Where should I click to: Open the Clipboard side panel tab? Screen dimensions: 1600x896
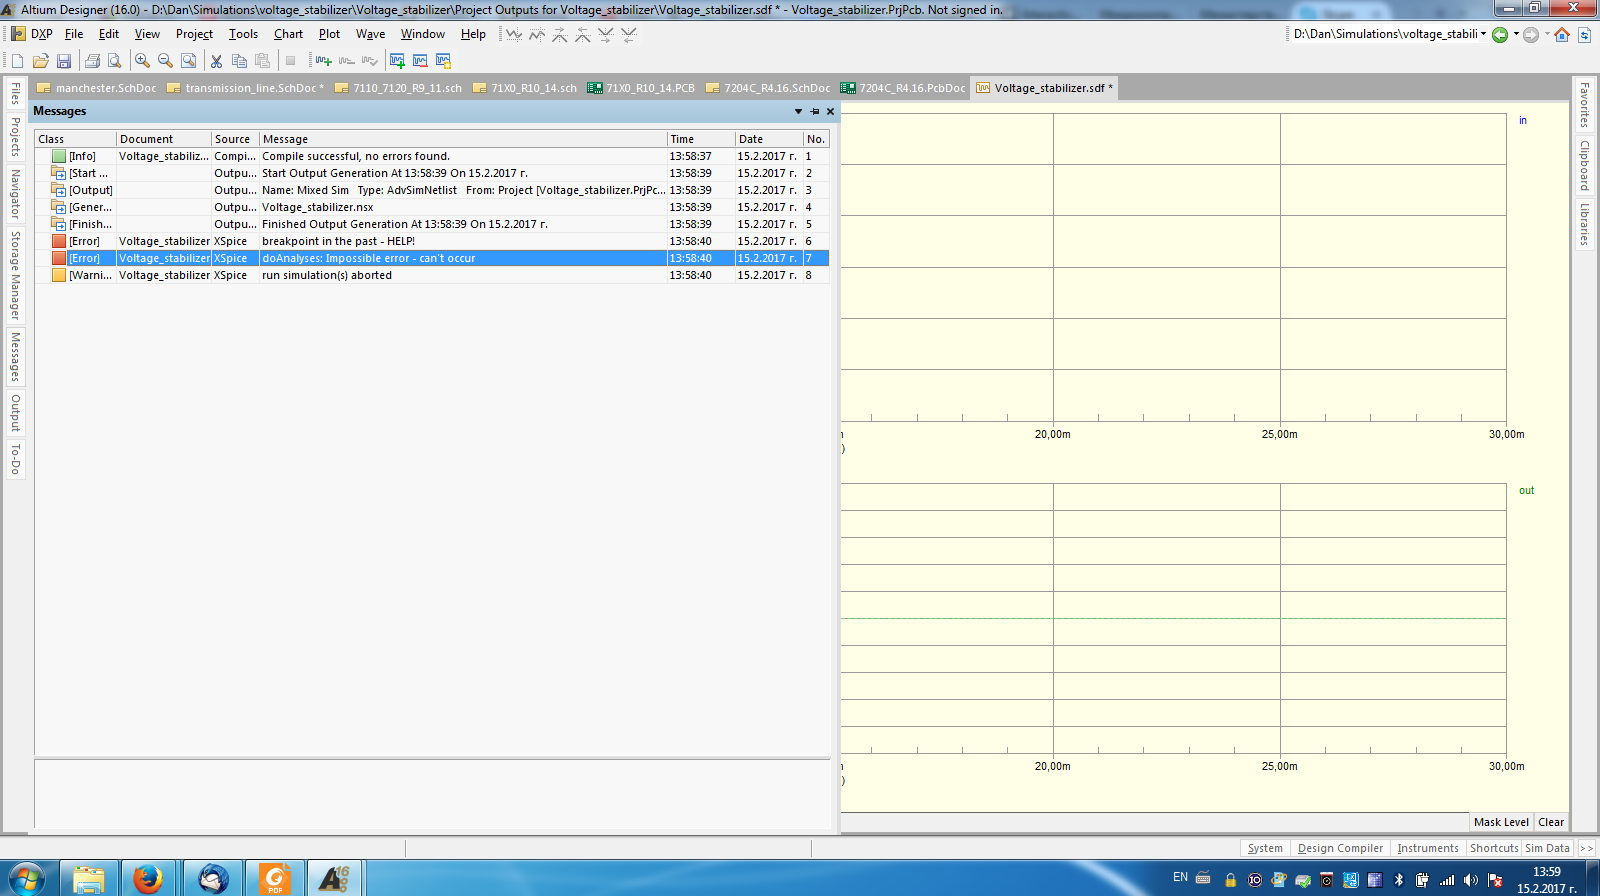1584,165
